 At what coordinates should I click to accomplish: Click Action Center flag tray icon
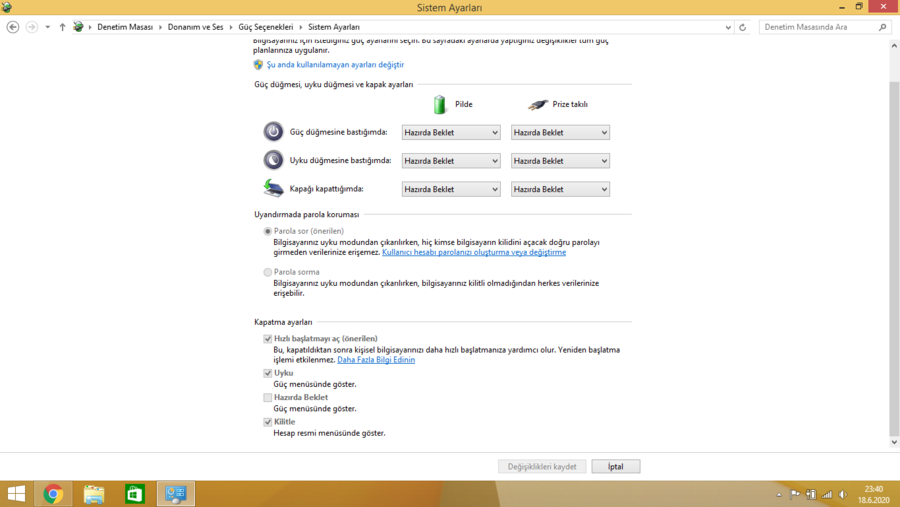tap(795, 494)
